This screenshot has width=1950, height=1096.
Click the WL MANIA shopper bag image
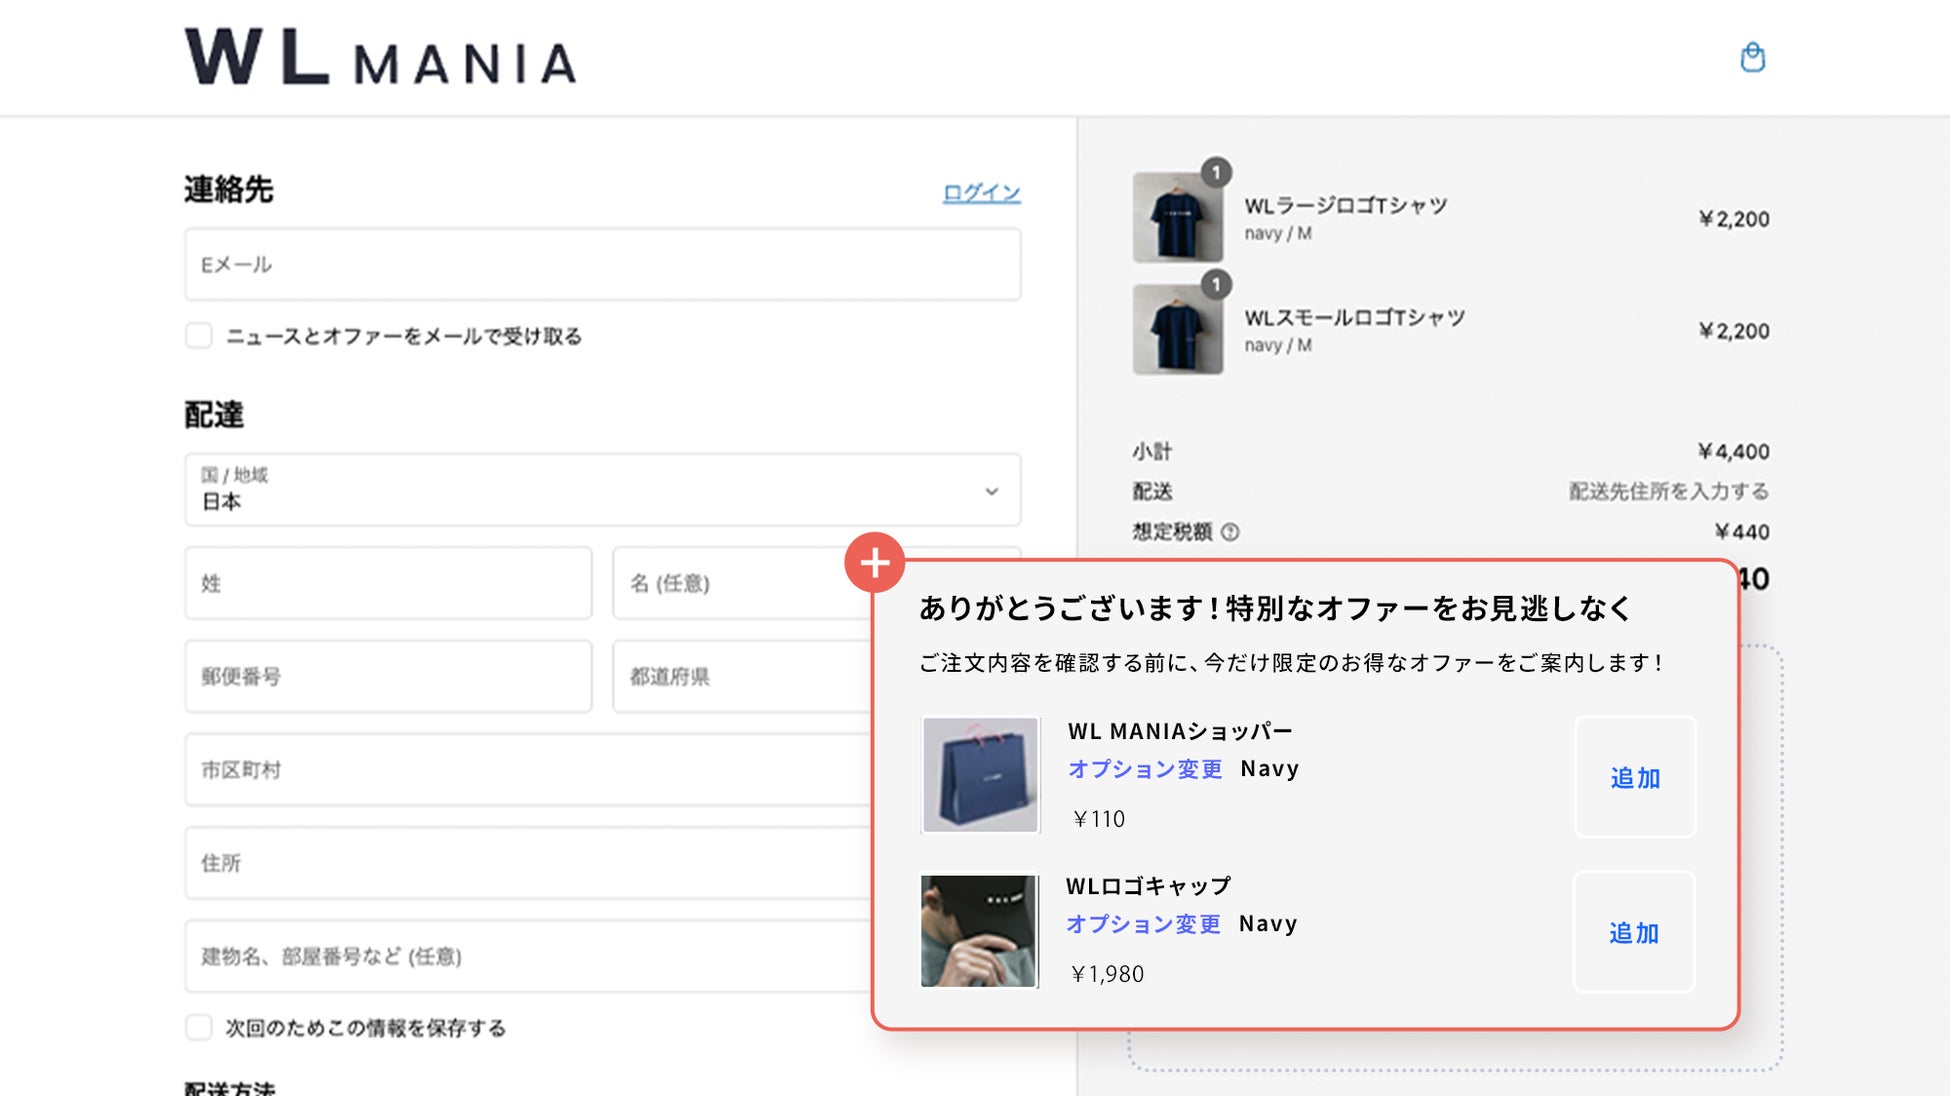click(x=980, y=775)
